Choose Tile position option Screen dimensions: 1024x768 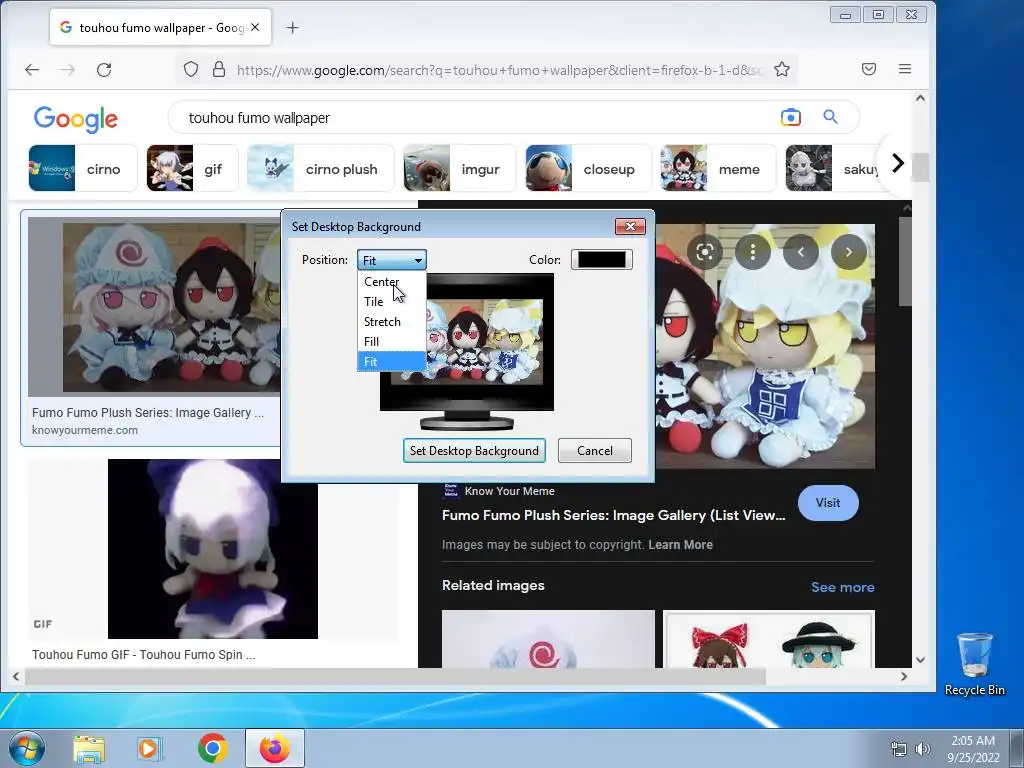tap(391, 302)
